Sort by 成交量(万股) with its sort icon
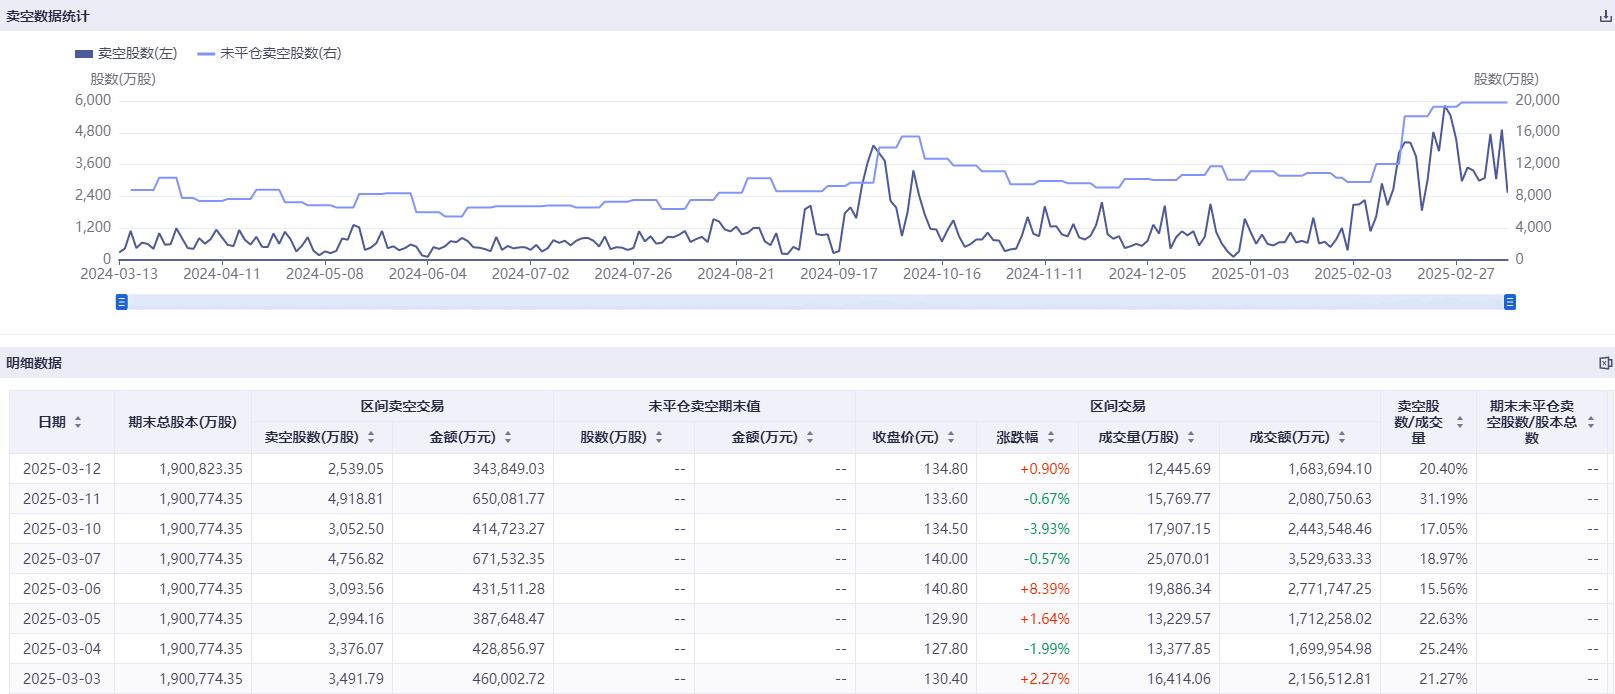The image size is (1615, 694). tap(1191, 437)
